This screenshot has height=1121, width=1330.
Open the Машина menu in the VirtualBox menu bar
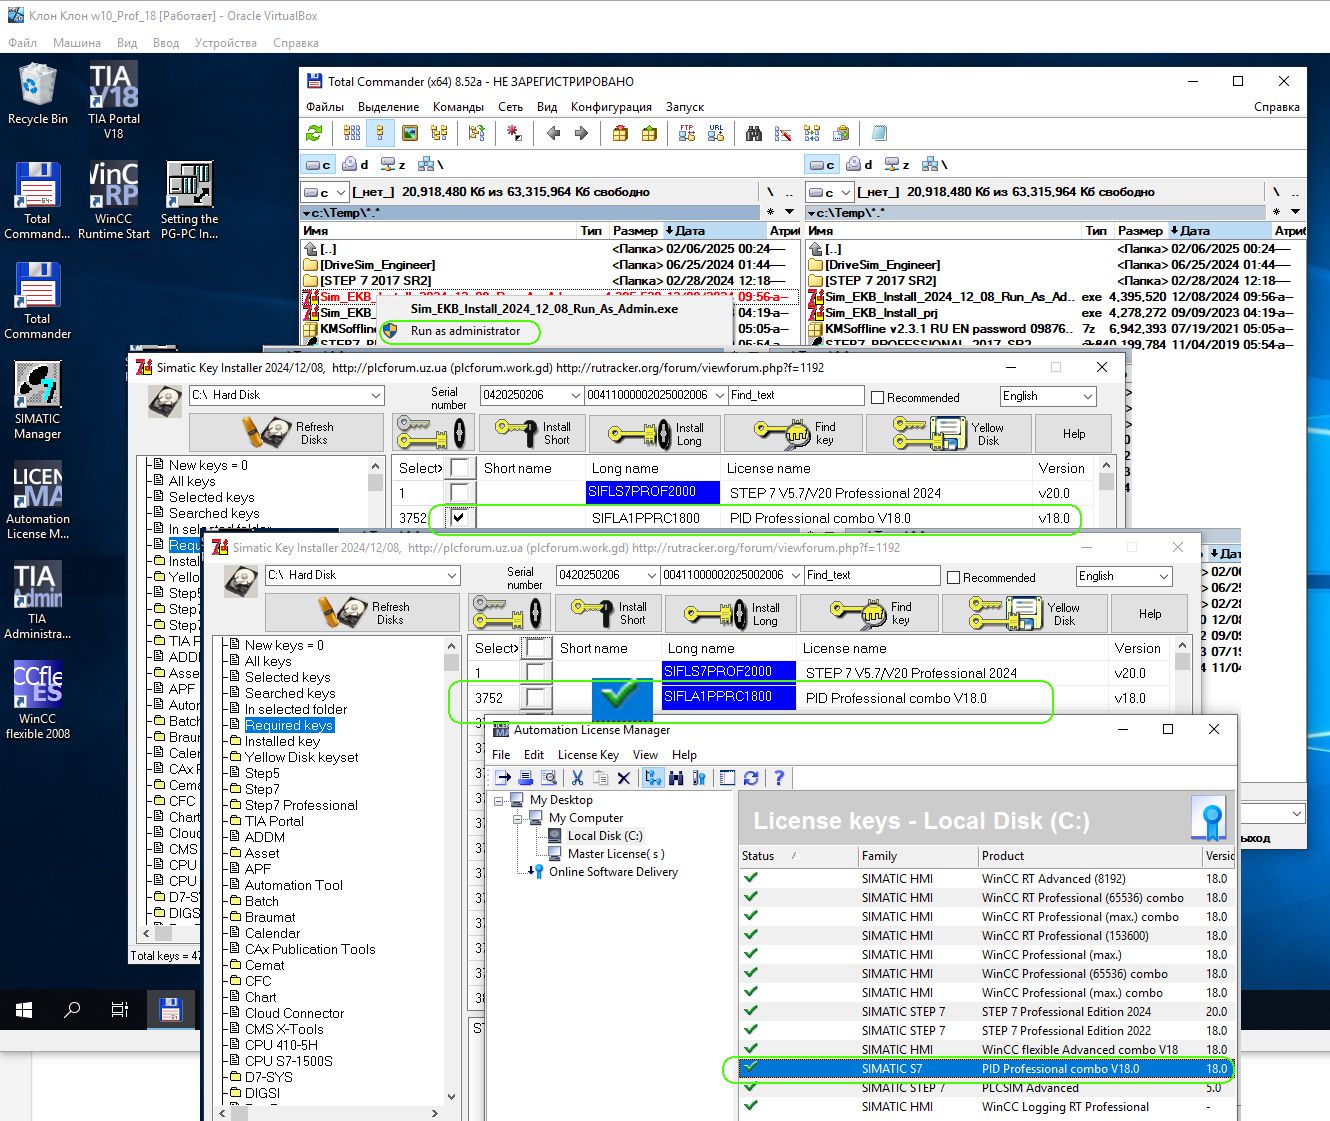coord(77,43)
